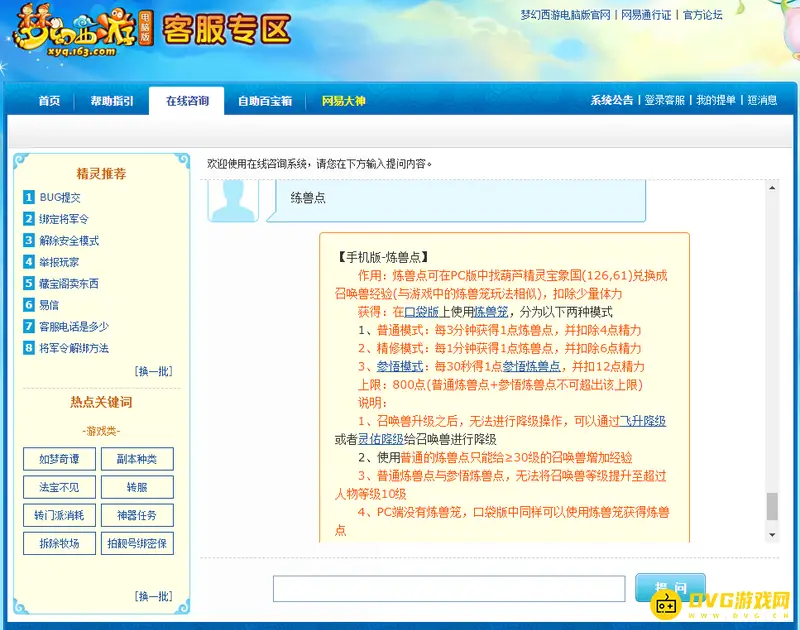
Task: Select the 解除安全模式 recommendation
Action: click(x=69, y=241)
